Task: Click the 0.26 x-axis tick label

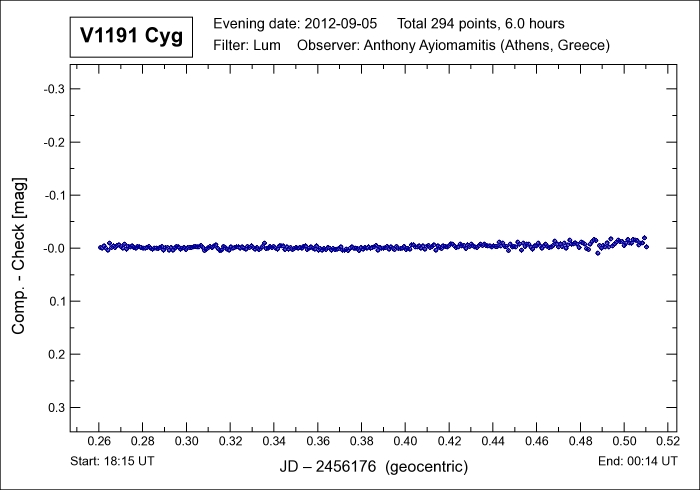Action: click(99, 440)
